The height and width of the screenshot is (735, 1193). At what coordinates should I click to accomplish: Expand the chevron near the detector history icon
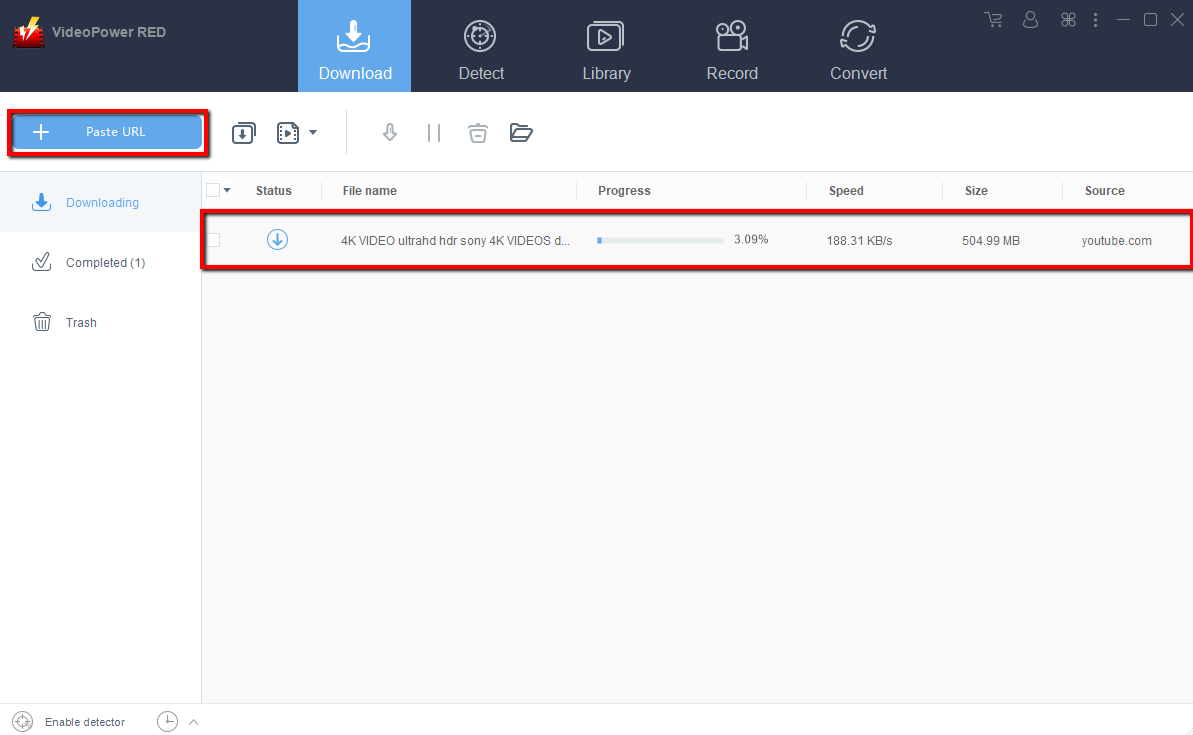[194, 721]
